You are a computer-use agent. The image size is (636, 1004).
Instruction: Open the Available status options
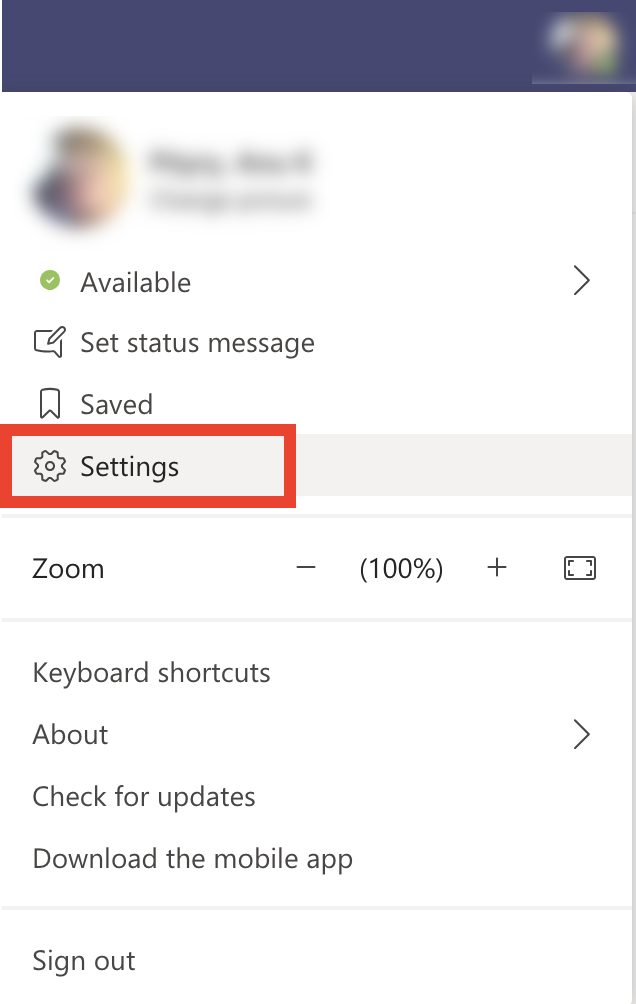316,281
